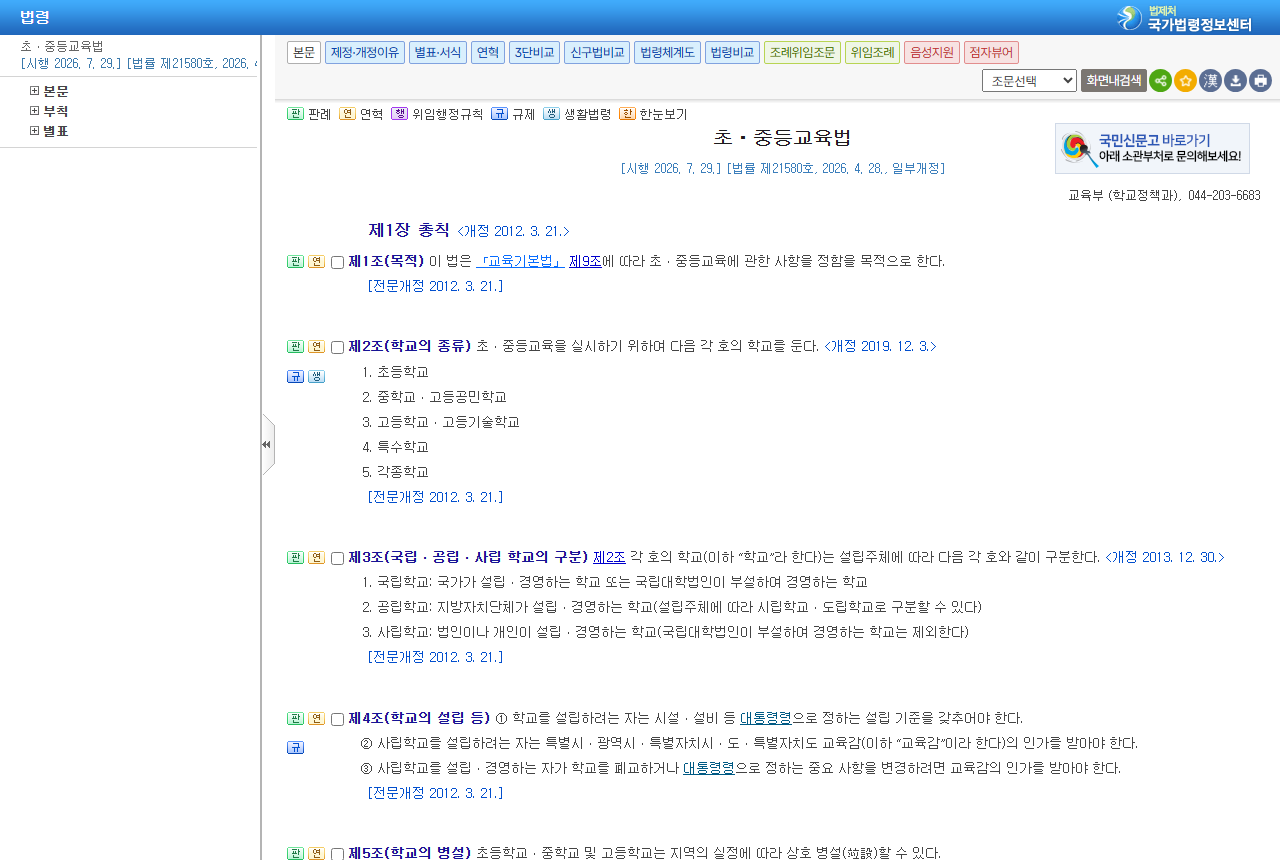Image resolution: width=1280 pixels, height=860 pixels.
Task: Open 조례위임조문 tab
Action: coord(802,53)
